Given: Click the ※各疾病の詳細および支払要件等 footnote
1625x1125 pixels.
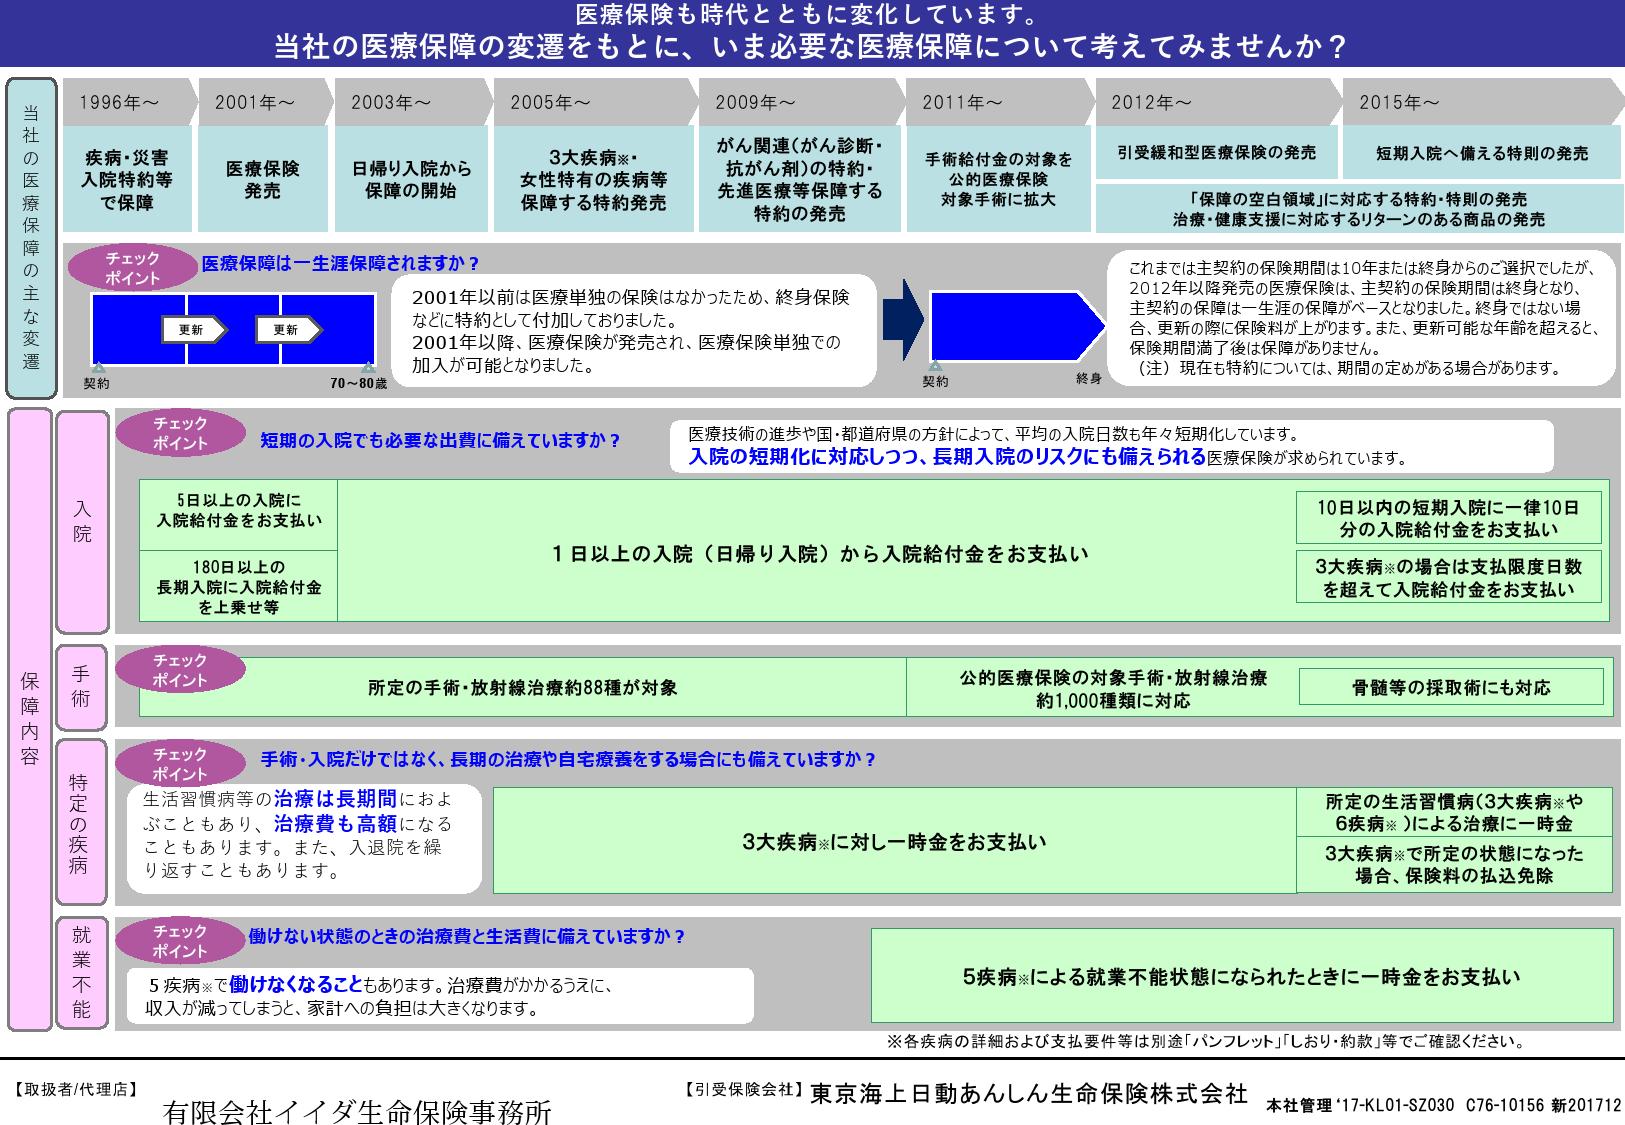Looking at the screenshot, I should point(1206,1041).
